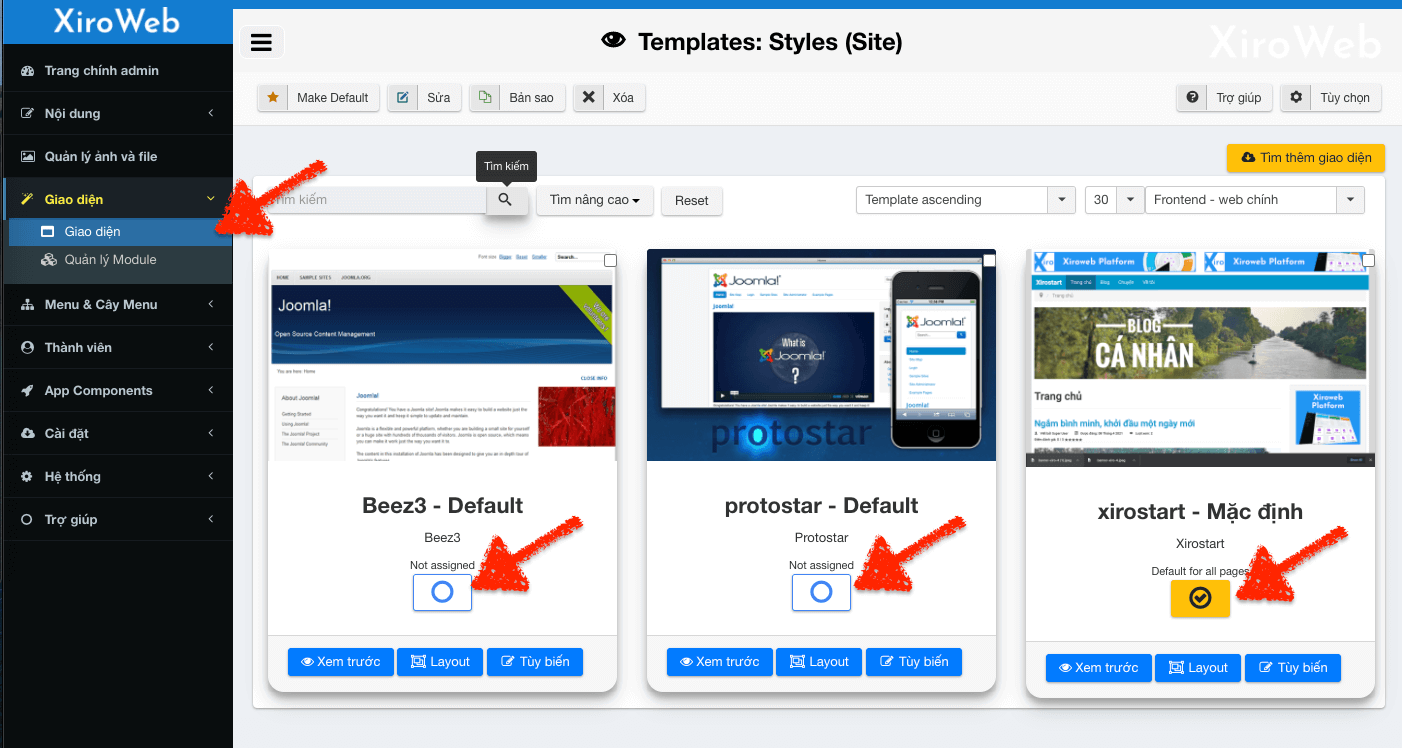Expand the Cài đặt sidebar menu
The width and height of the screenshot is (1402, 748).
pyautogui.click(x=116, y=434)
